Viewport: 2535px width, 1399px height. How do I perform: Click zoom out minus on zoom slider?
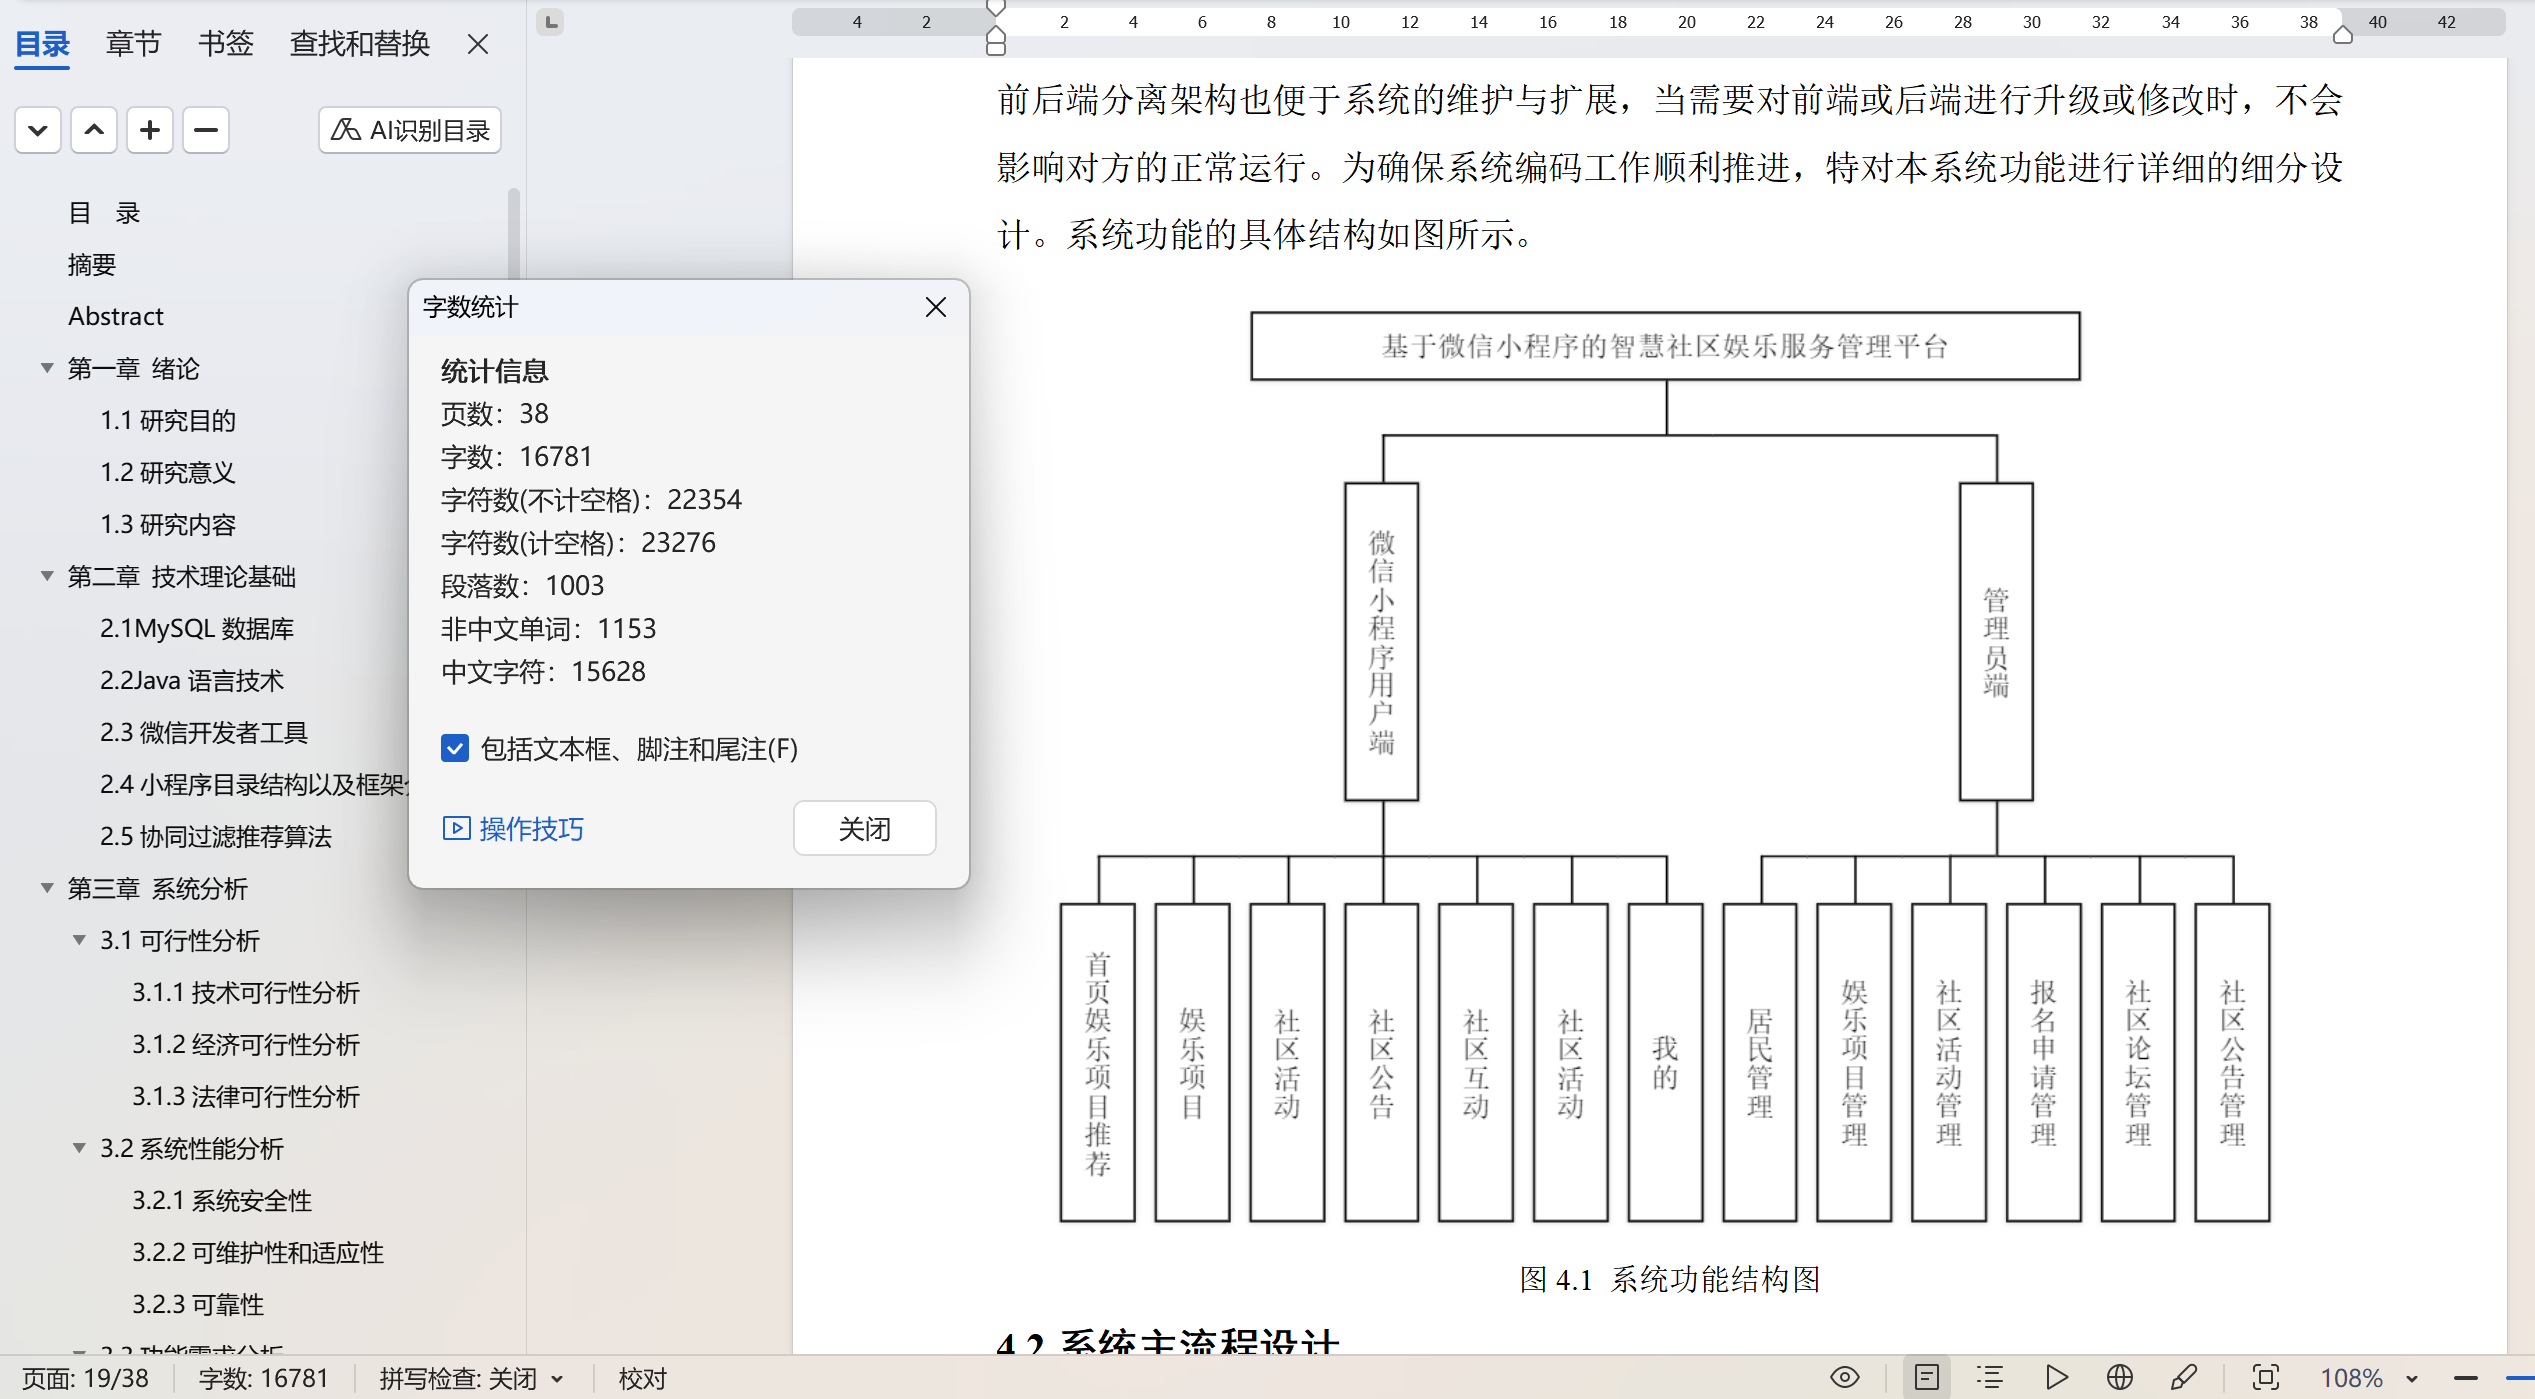(2466, 1378)
